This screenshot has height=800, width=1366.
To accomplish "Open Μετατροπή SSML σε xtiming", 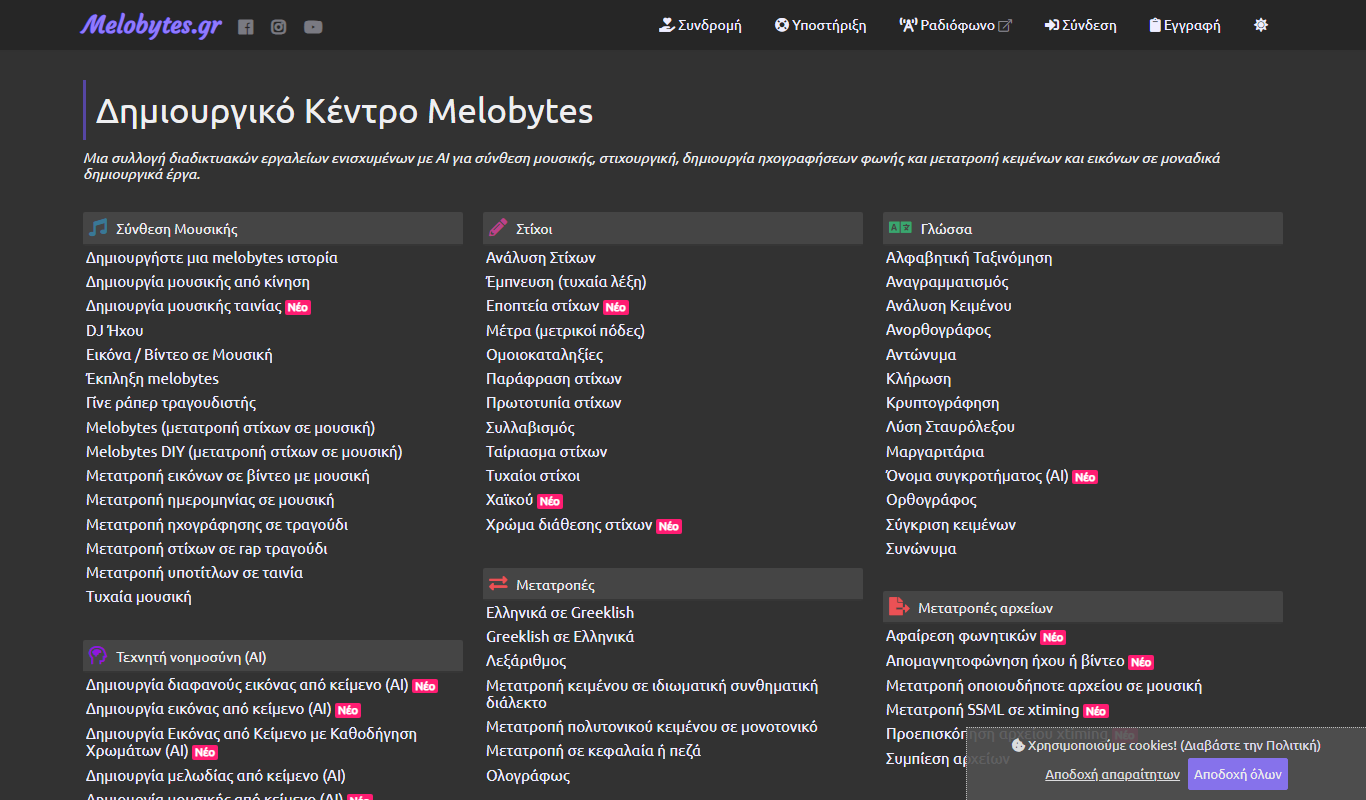I will click(983, 710).
